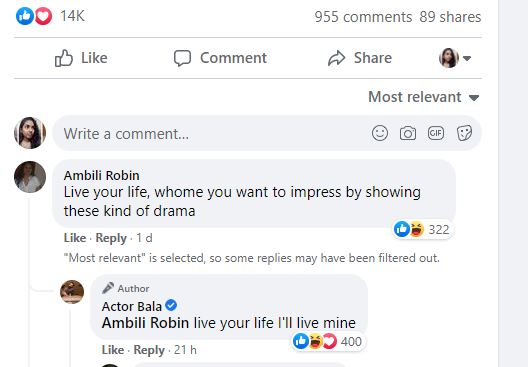Like Actor Bala's reply
The height and width of the screenshot is (367, 528).
[112, 350]
